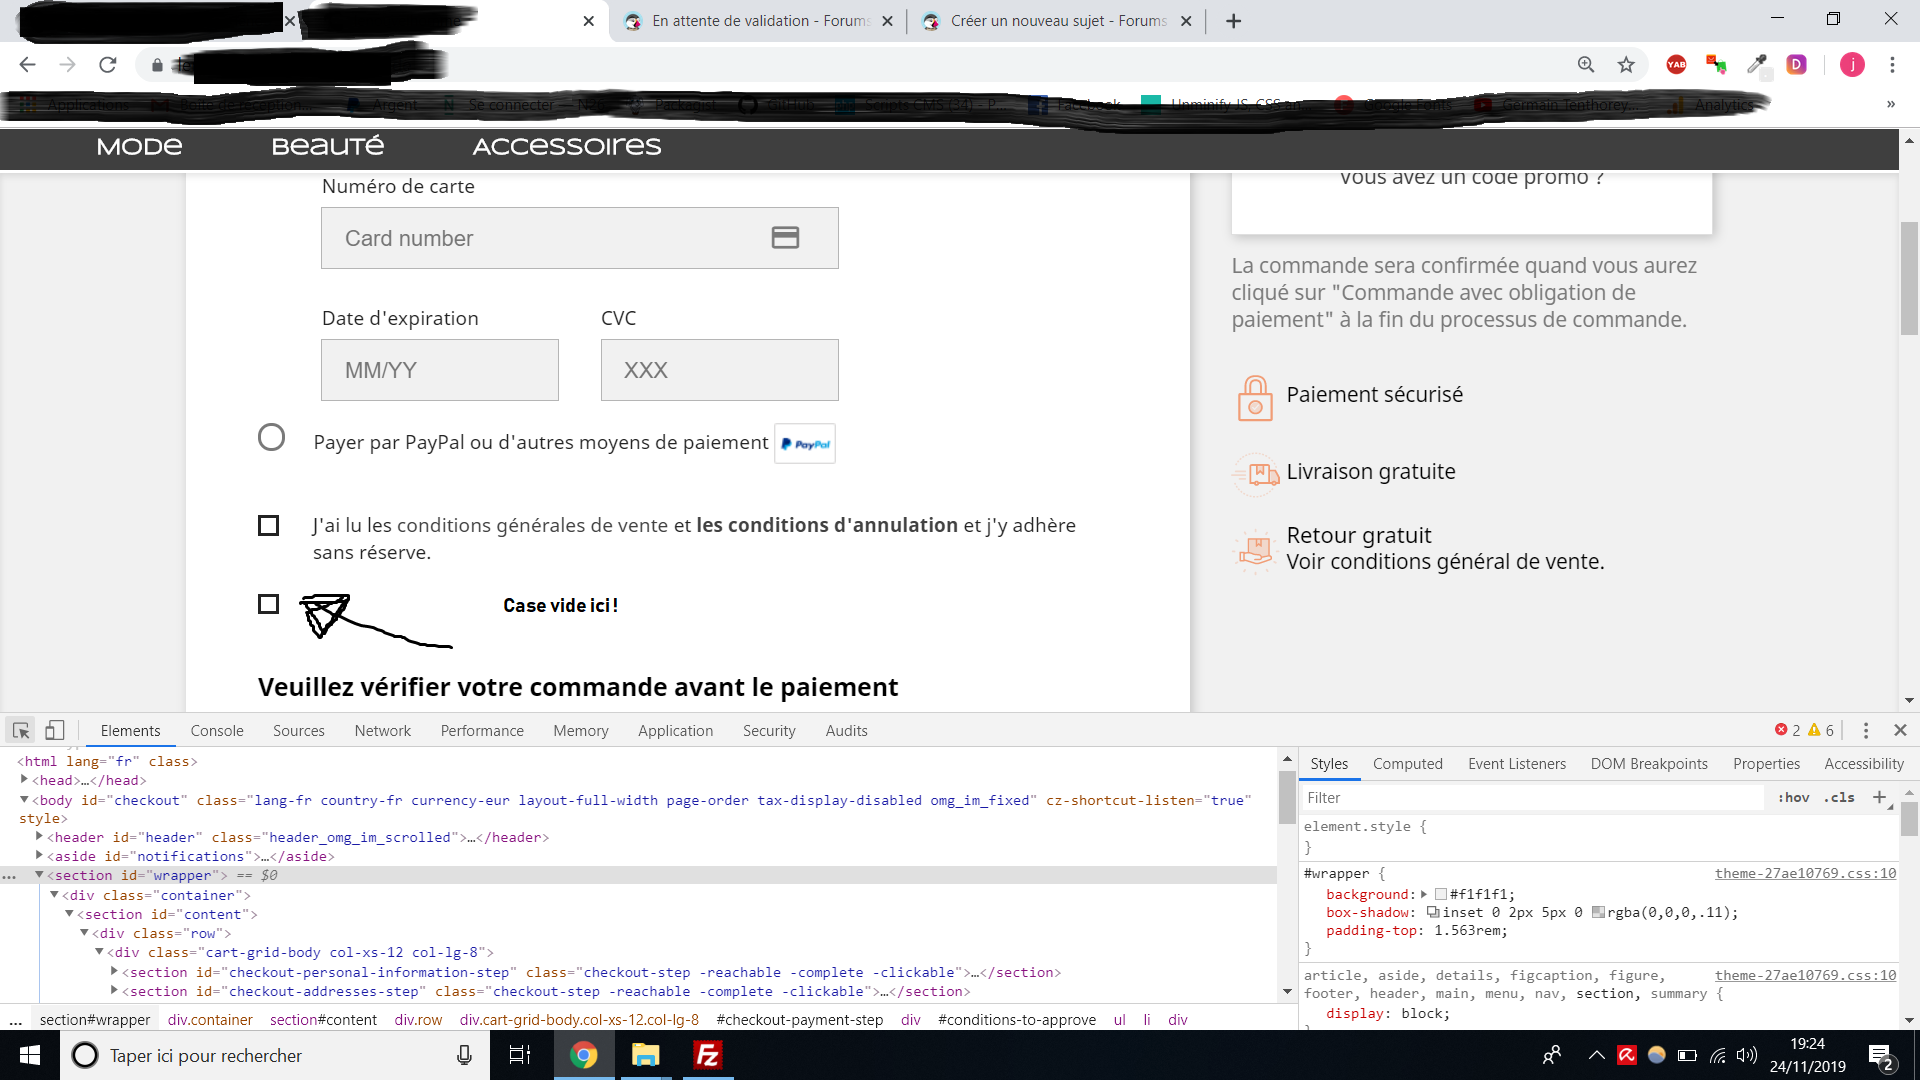Open DevTools three-dot customize menu

click(x=1865, y=731)
